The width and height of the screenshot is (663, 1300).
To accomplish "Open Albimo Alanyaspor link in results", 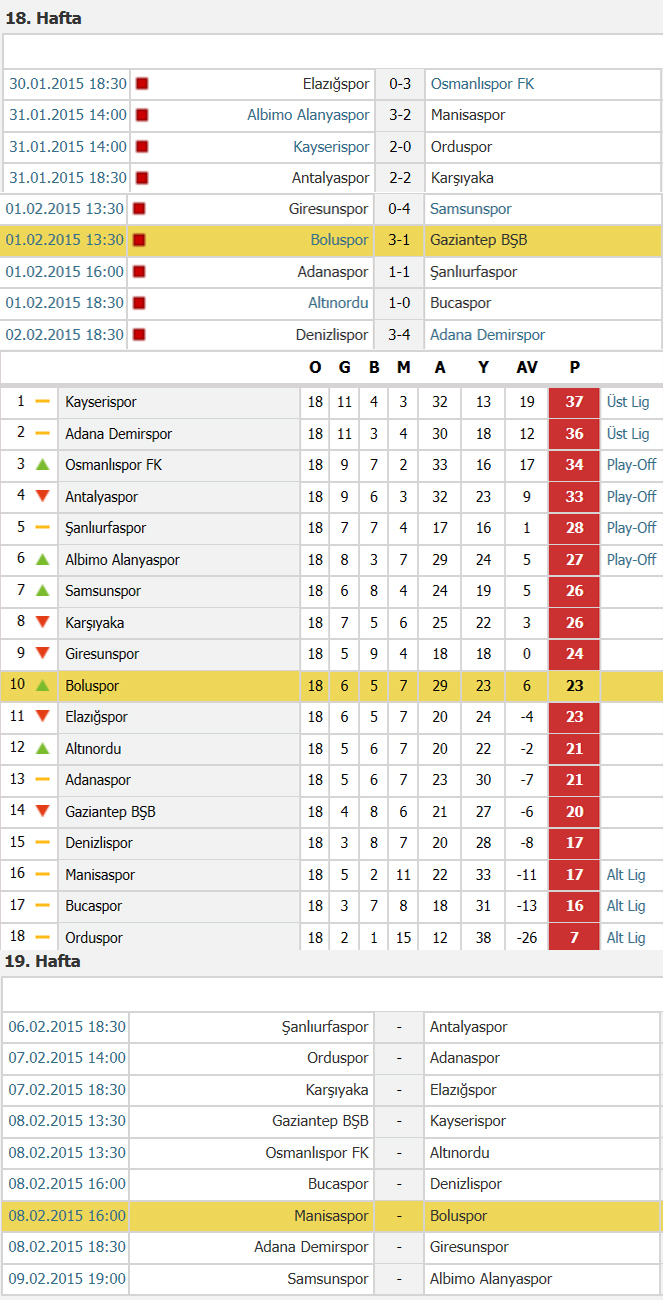I will click(x=308, y=115).
